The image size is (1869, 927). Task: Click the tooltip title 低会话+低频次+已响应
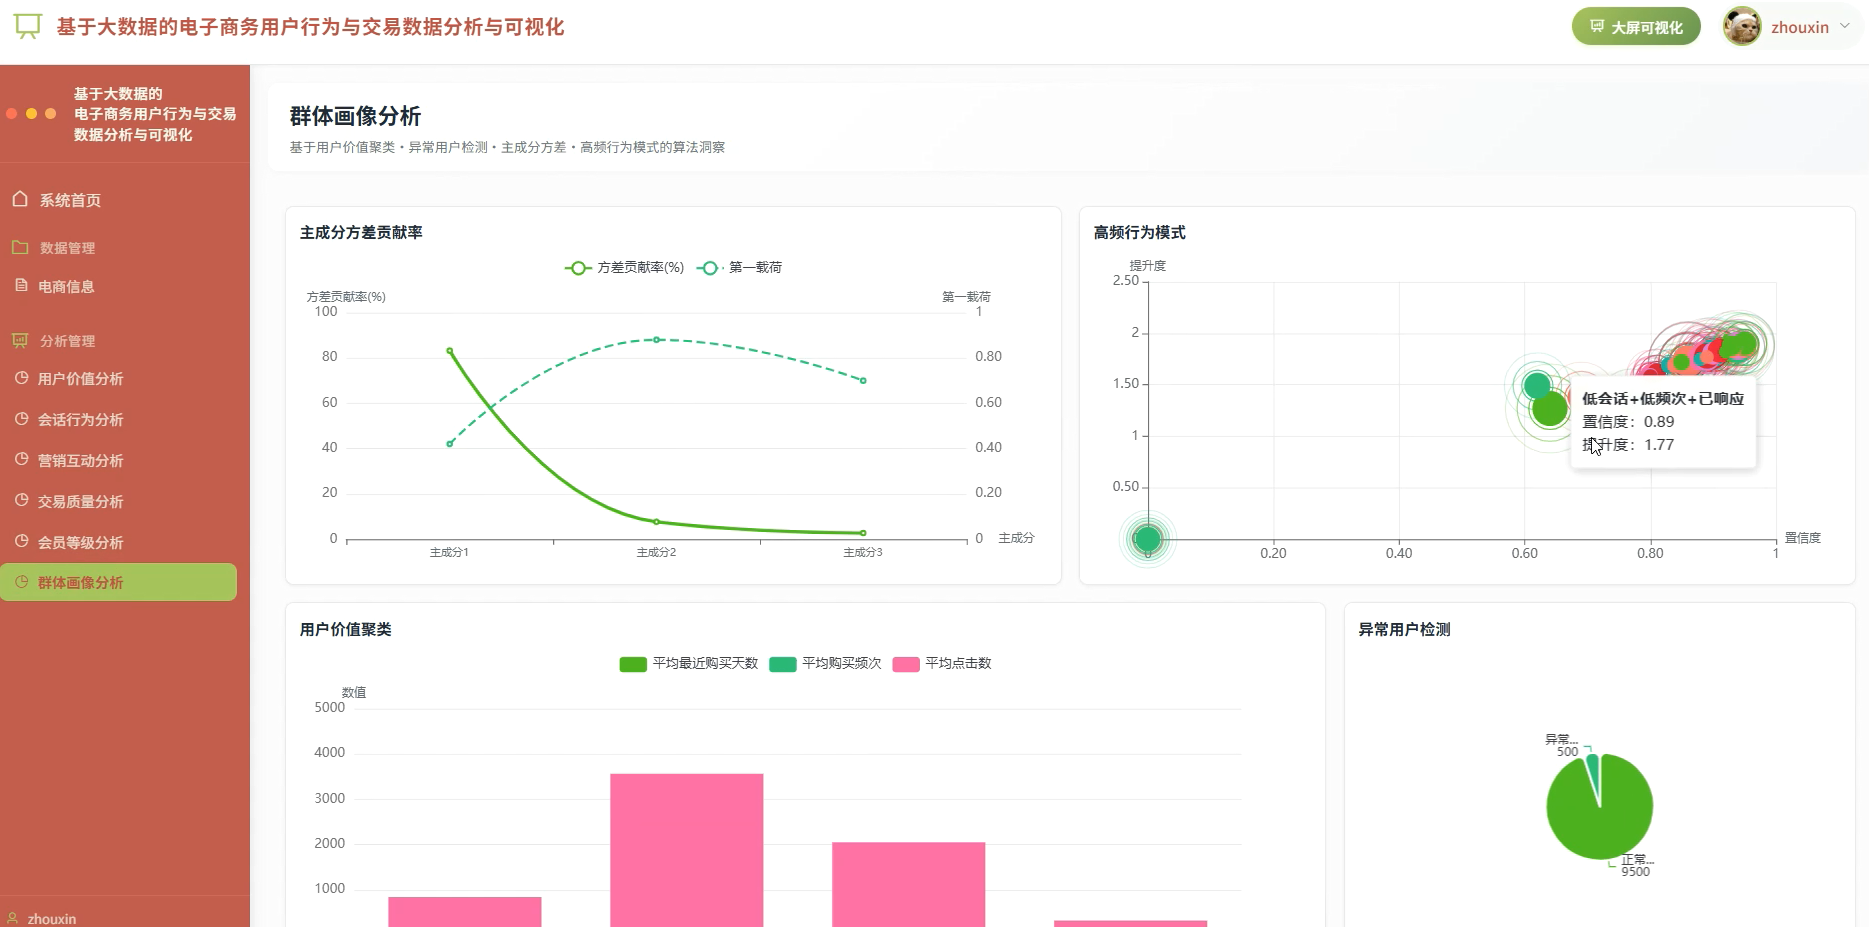coord(1663,399)
